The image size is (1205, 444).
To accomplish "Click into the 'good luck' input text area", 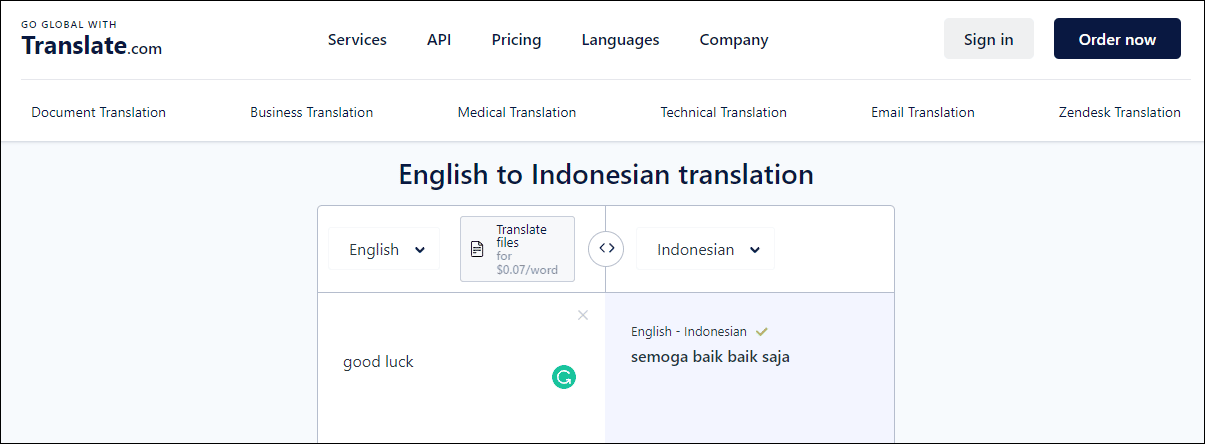I will pos(461,367).
